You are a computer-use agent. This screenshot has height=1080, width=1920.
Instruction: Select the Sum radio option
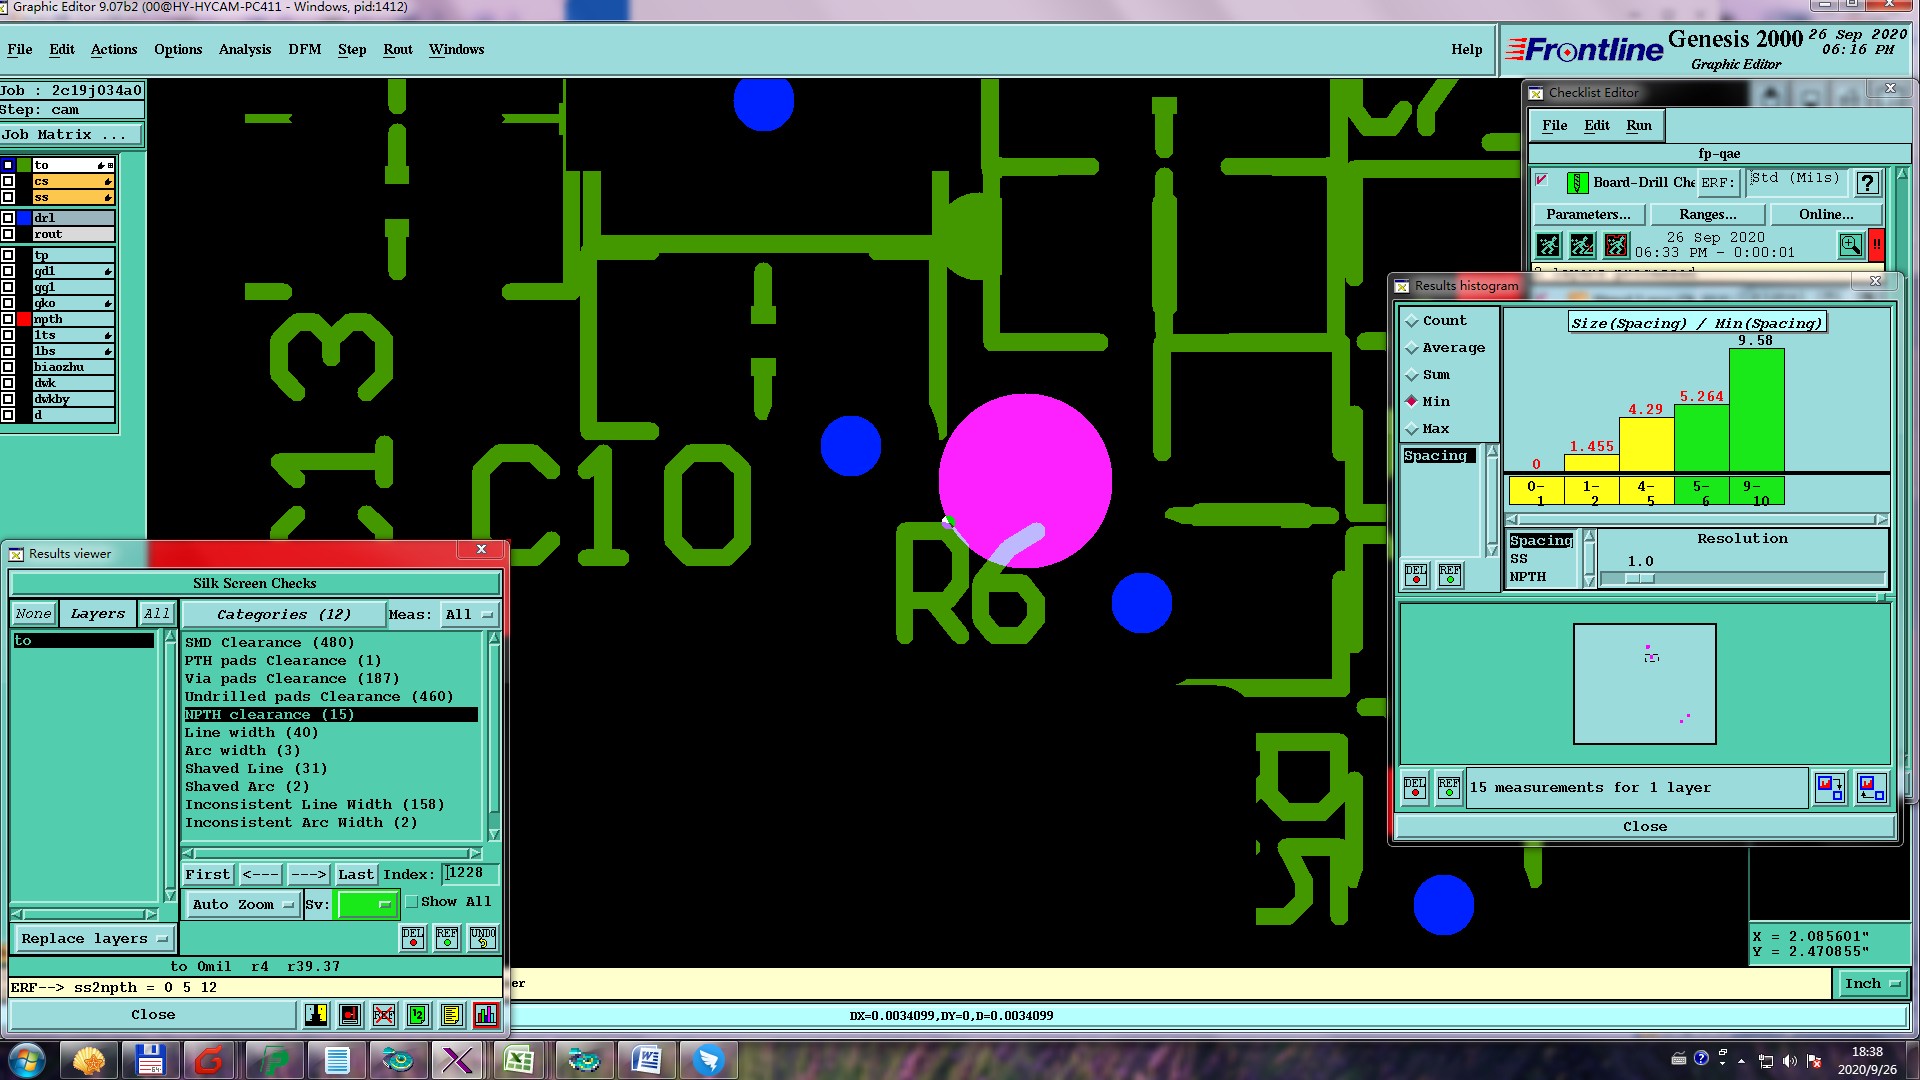(1412, 375)
